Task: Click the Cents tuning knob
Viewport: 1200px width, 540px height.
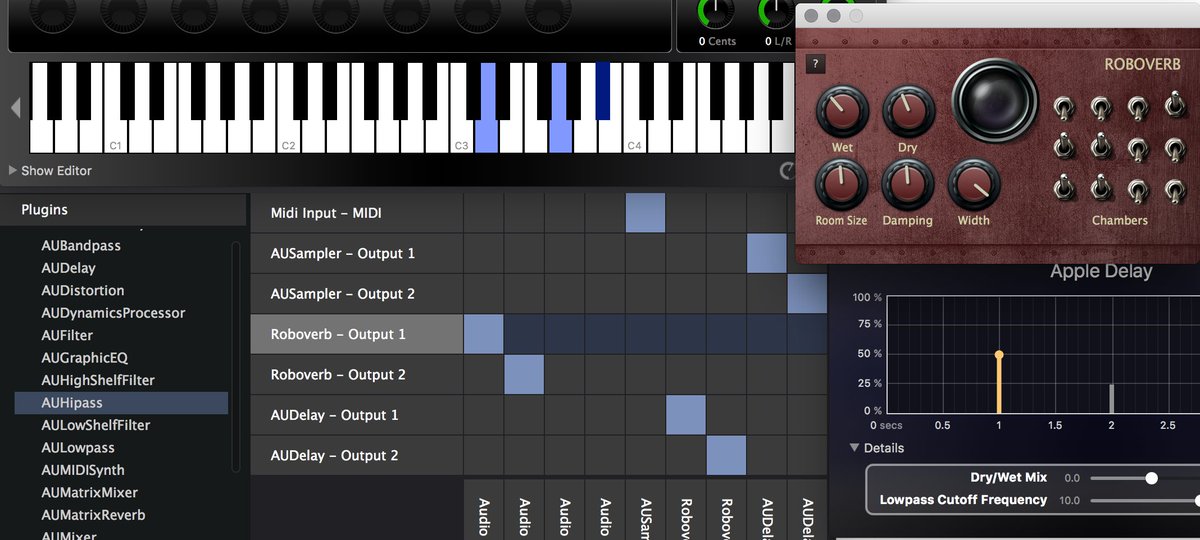Action: coord(716,12)
